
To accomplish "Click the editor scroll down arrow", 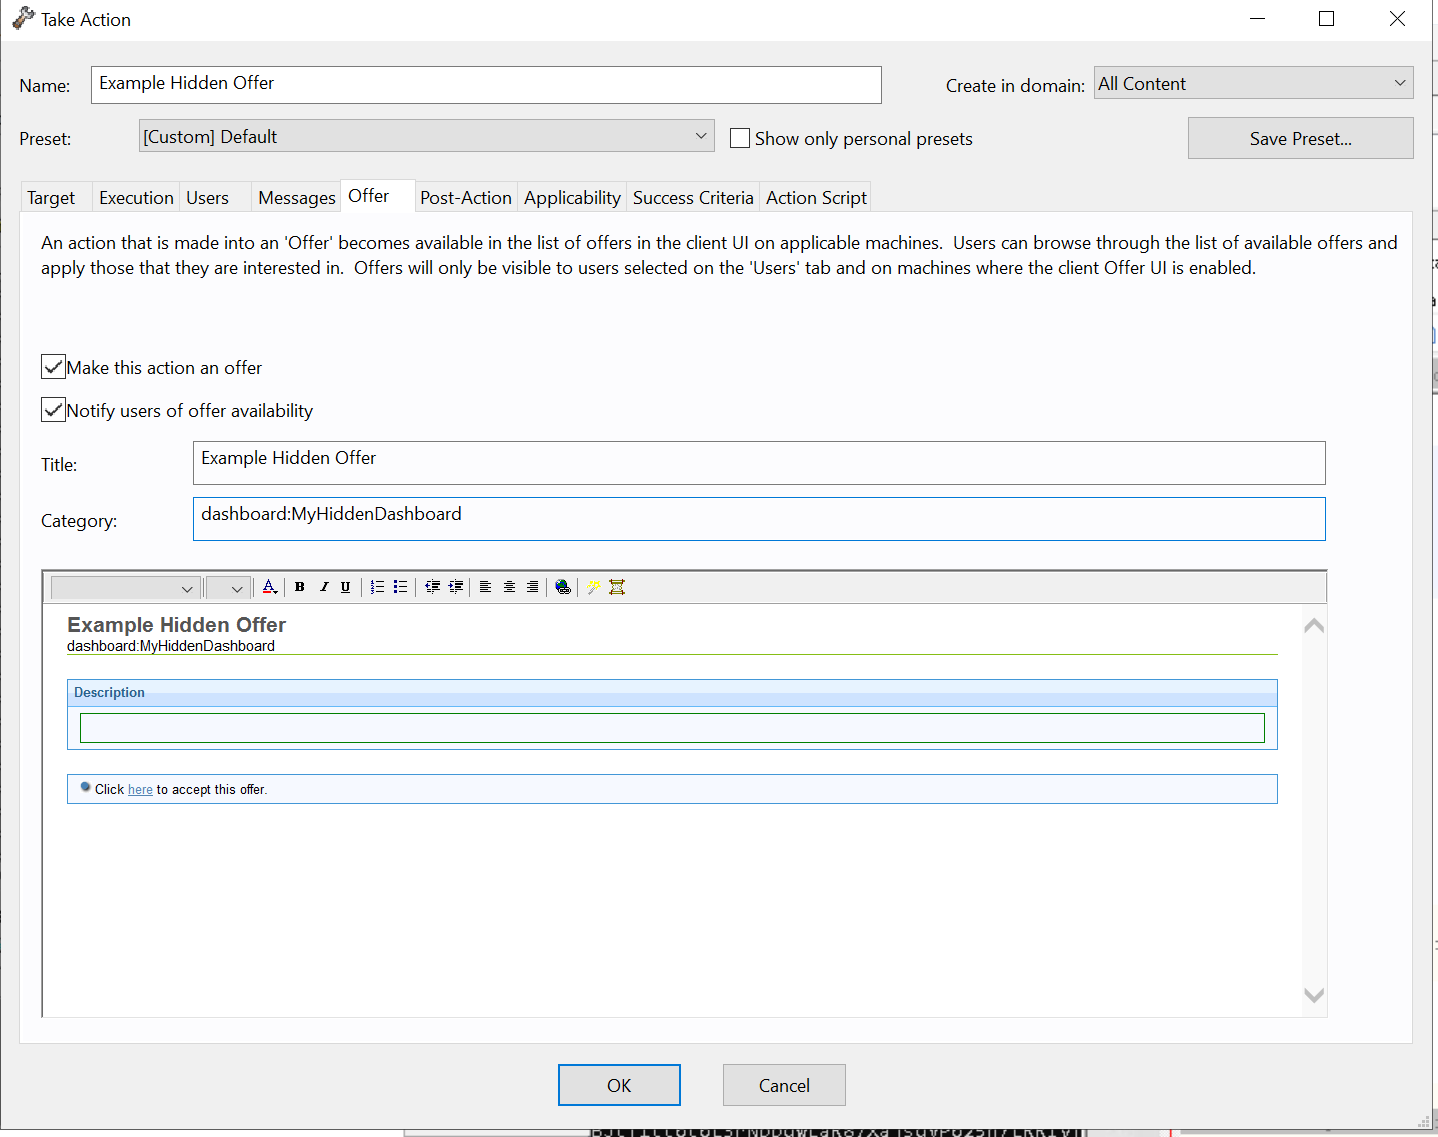I will point(1314,995).
